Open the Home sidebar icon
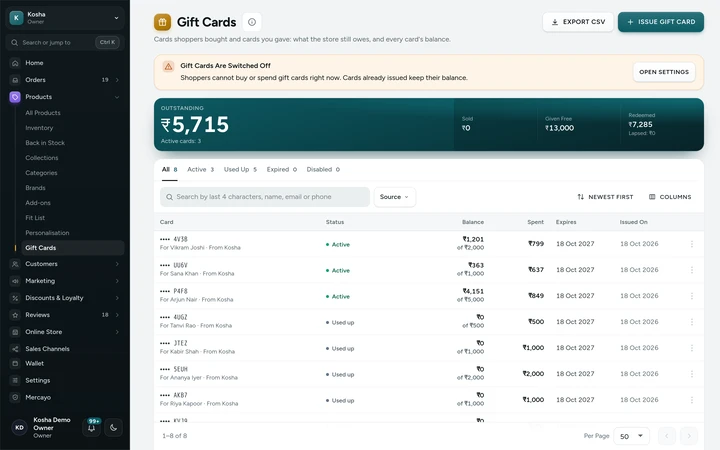 [x=15, y=63]
